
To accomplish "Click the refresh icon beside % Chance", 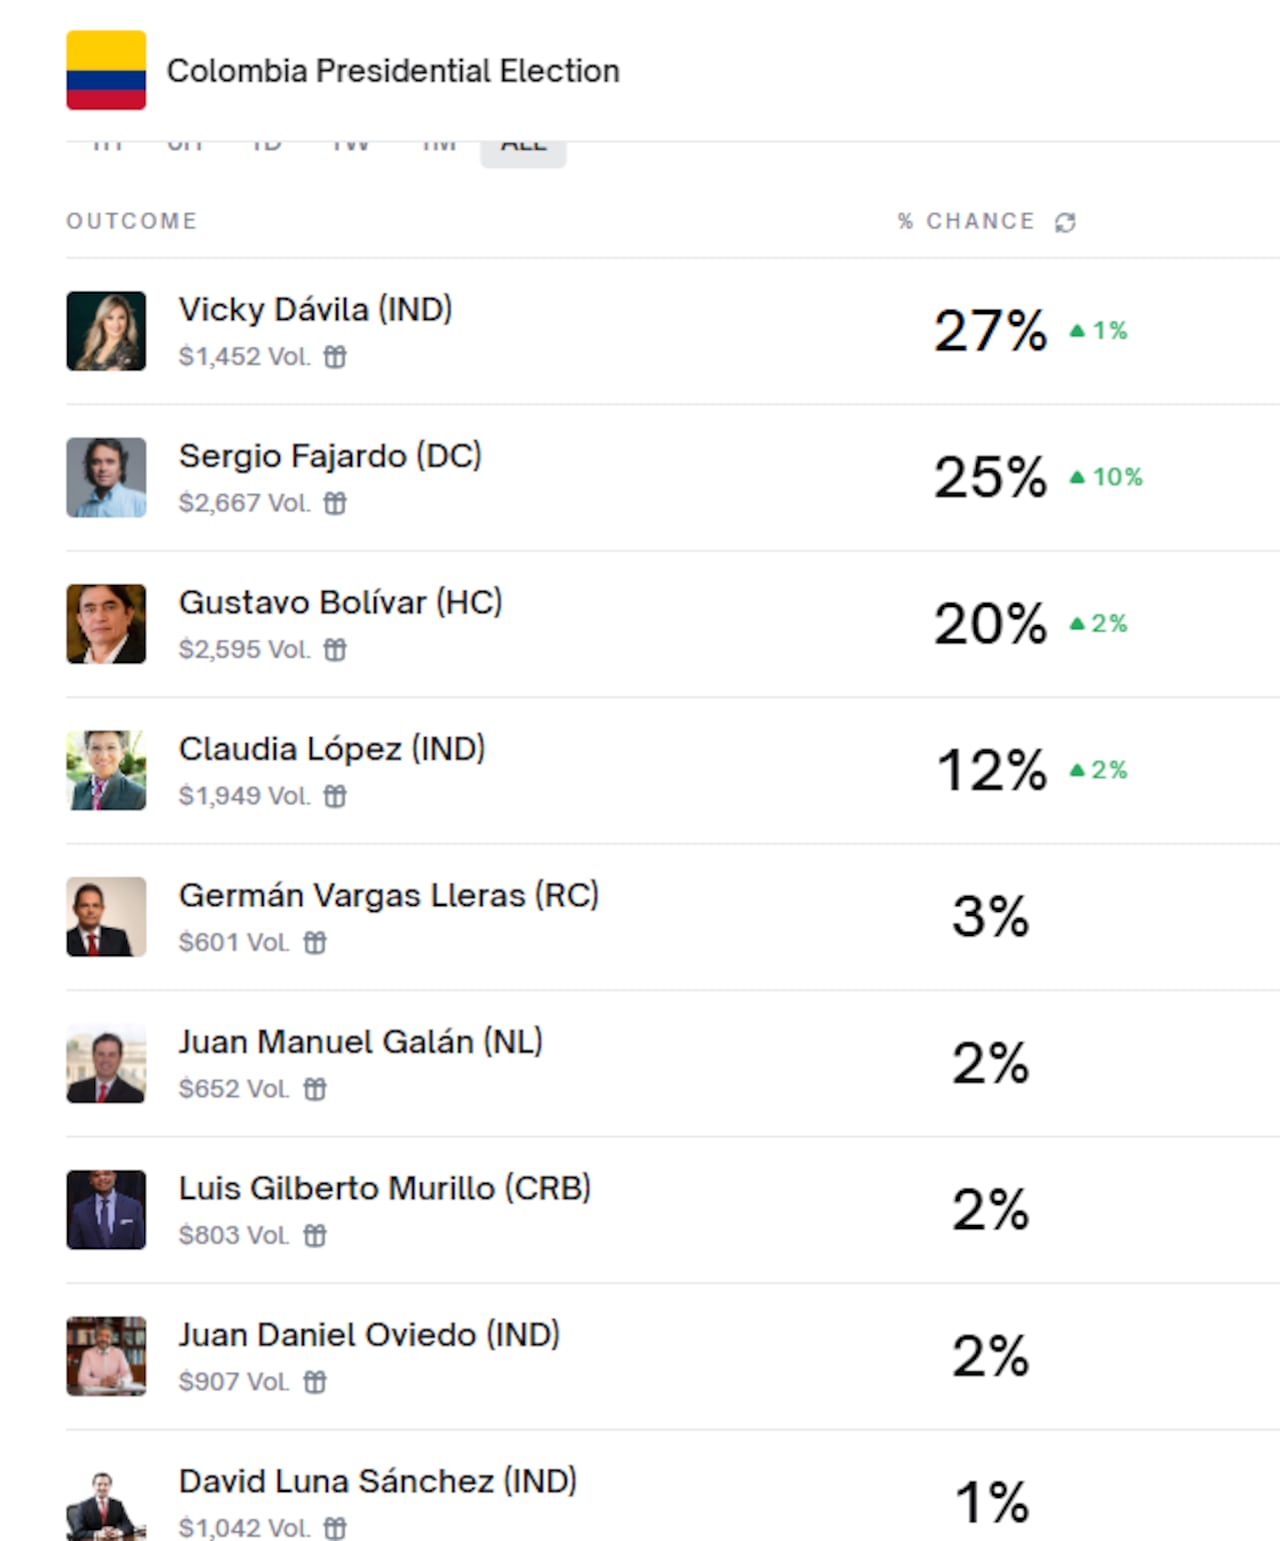I will [x=1065, y=222].
